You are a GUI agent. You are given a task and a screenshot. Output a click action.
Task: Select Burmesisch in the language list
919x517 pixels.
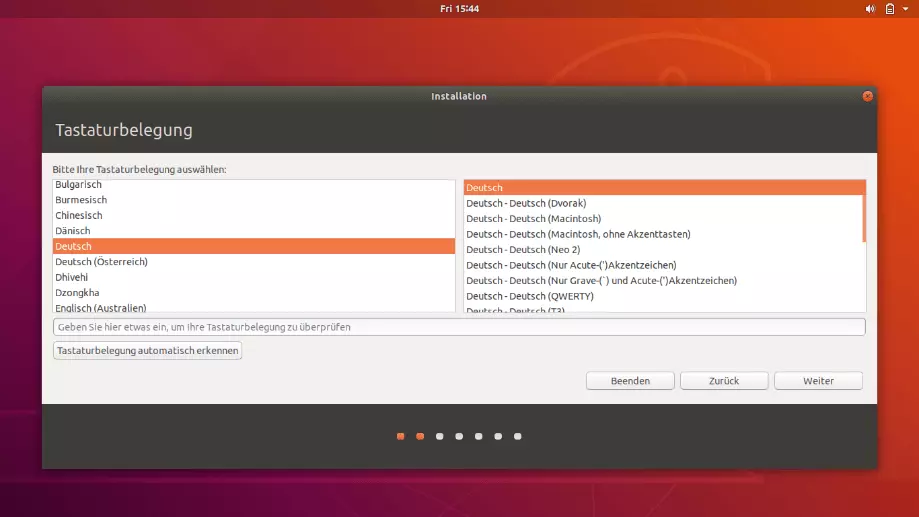coord(254,200)
